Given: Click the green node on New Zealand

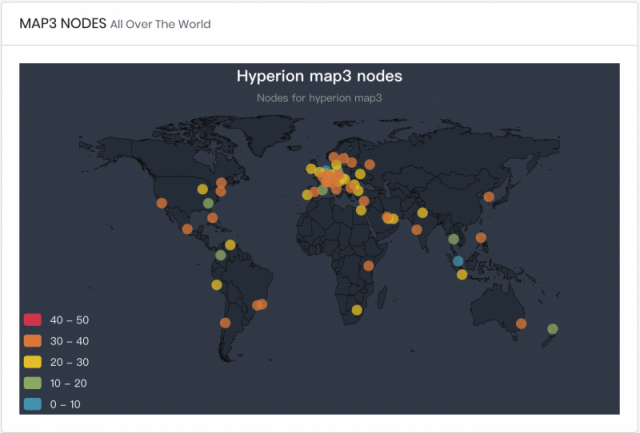Looking at the screenshot, I should pyautogui.click(x=553, y=329).
